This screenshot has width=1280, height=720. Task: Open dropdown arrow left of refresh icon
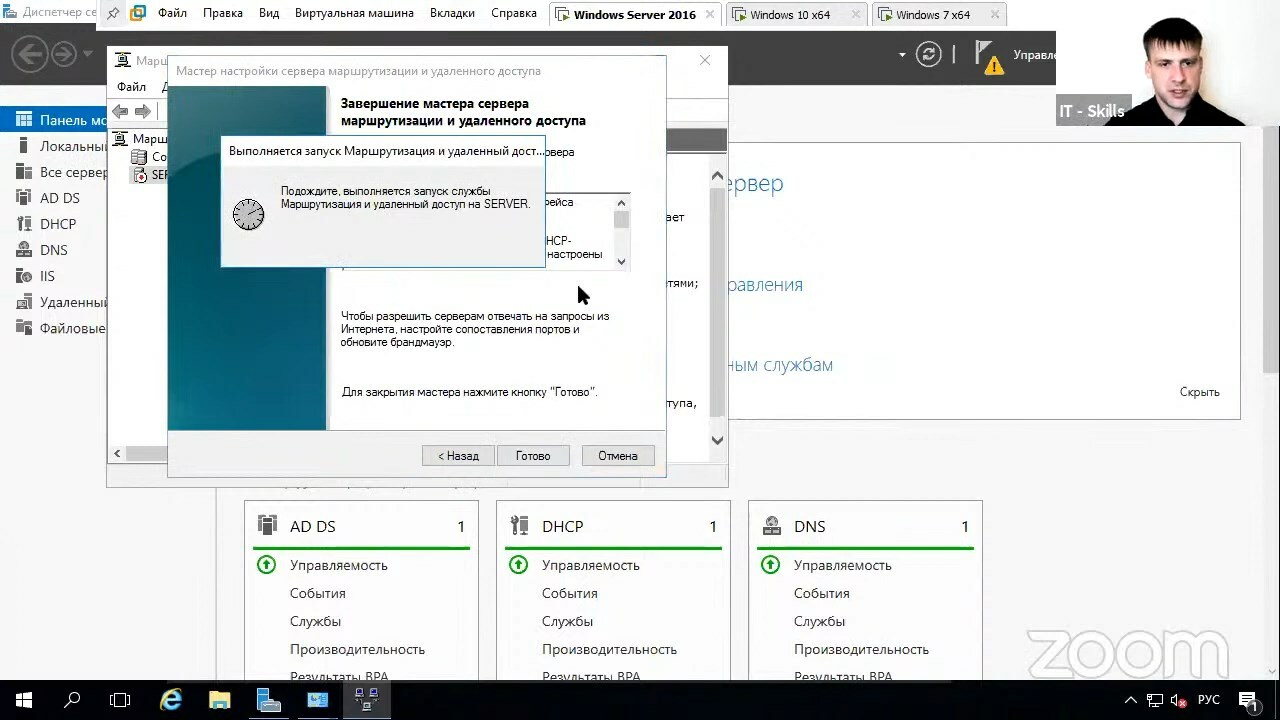click(x=902, y=55)
